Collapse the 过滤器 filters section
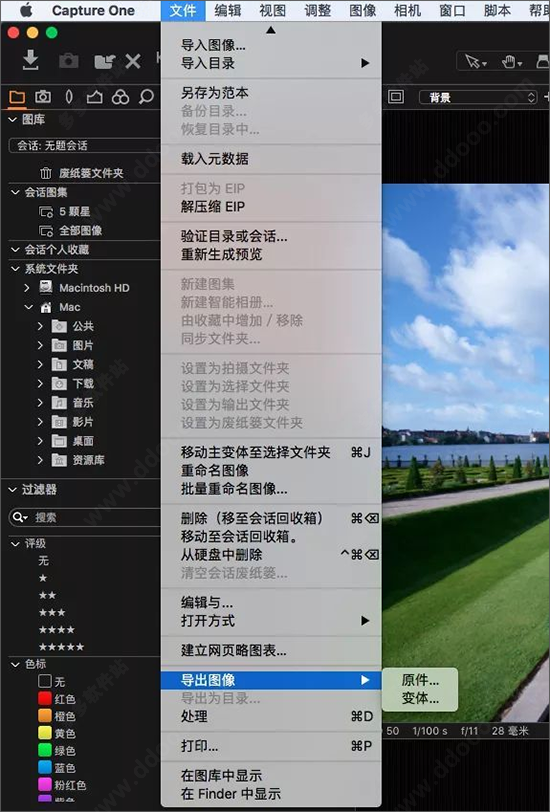550x812 pixels. (x=13, y=489)
